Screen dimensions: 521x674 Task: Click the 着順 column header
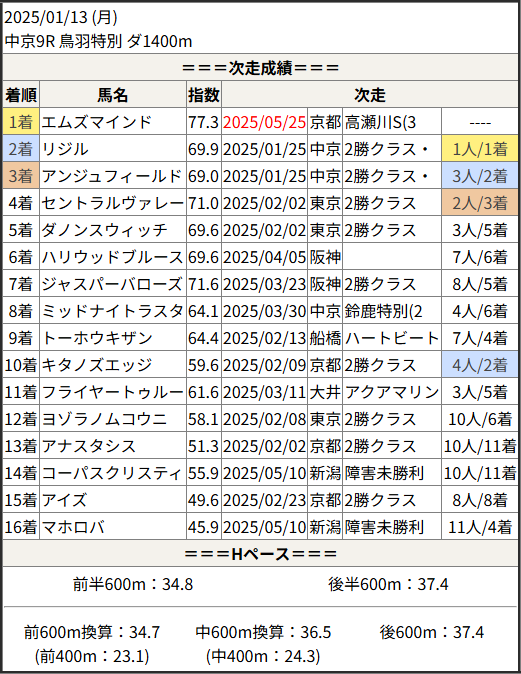pyautogui.click(x=21, y=95)
